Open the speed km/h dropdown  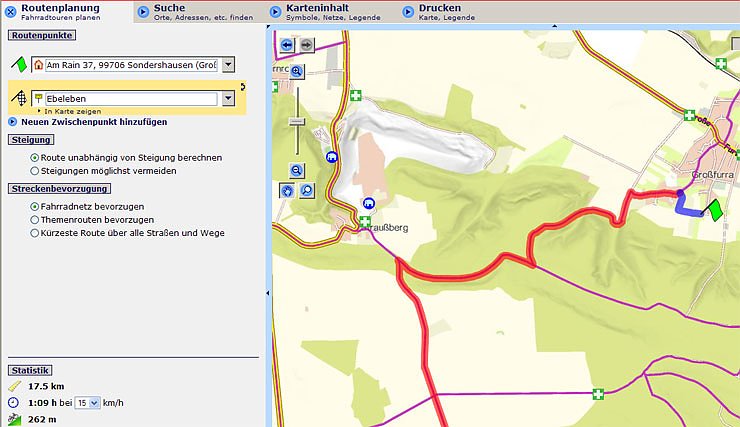coord(95,402)
